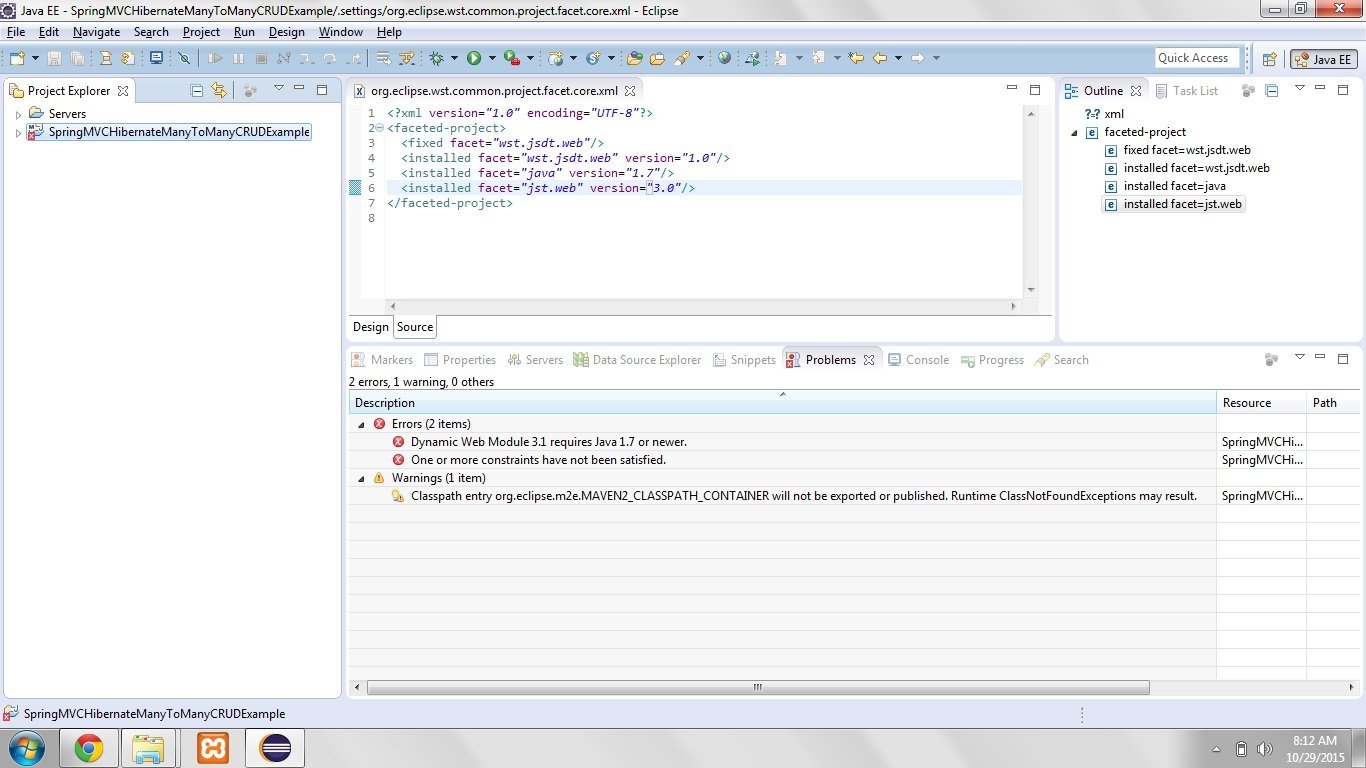This screenshot has height=768, width=1366.
Task: Toggle Link with Editor in Project Explorer
Action: pos(219,90)
